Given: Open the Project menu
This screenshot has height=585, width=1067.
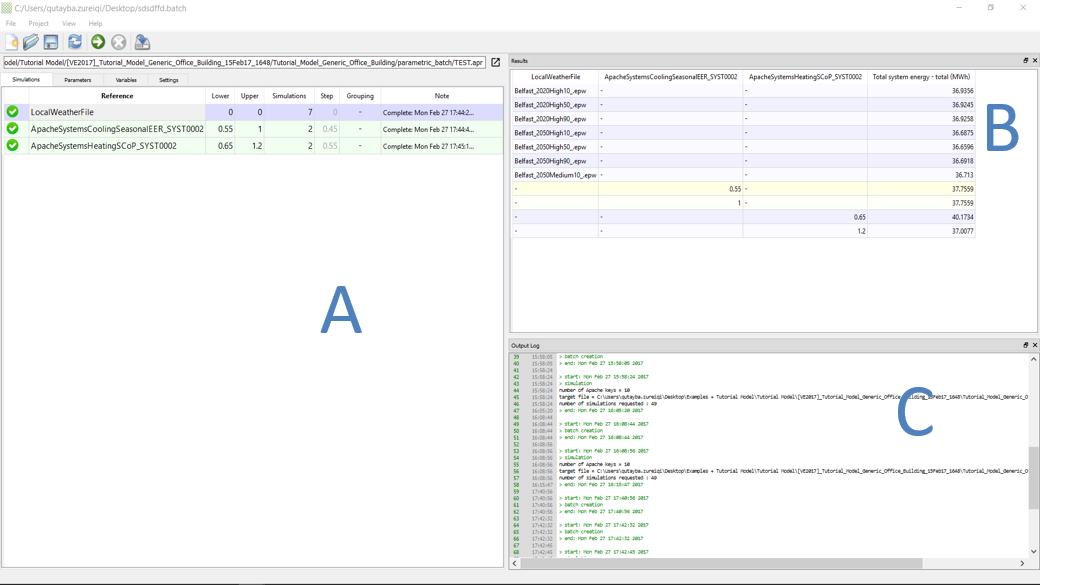Looking at the screenshot, I should [38, 23].
